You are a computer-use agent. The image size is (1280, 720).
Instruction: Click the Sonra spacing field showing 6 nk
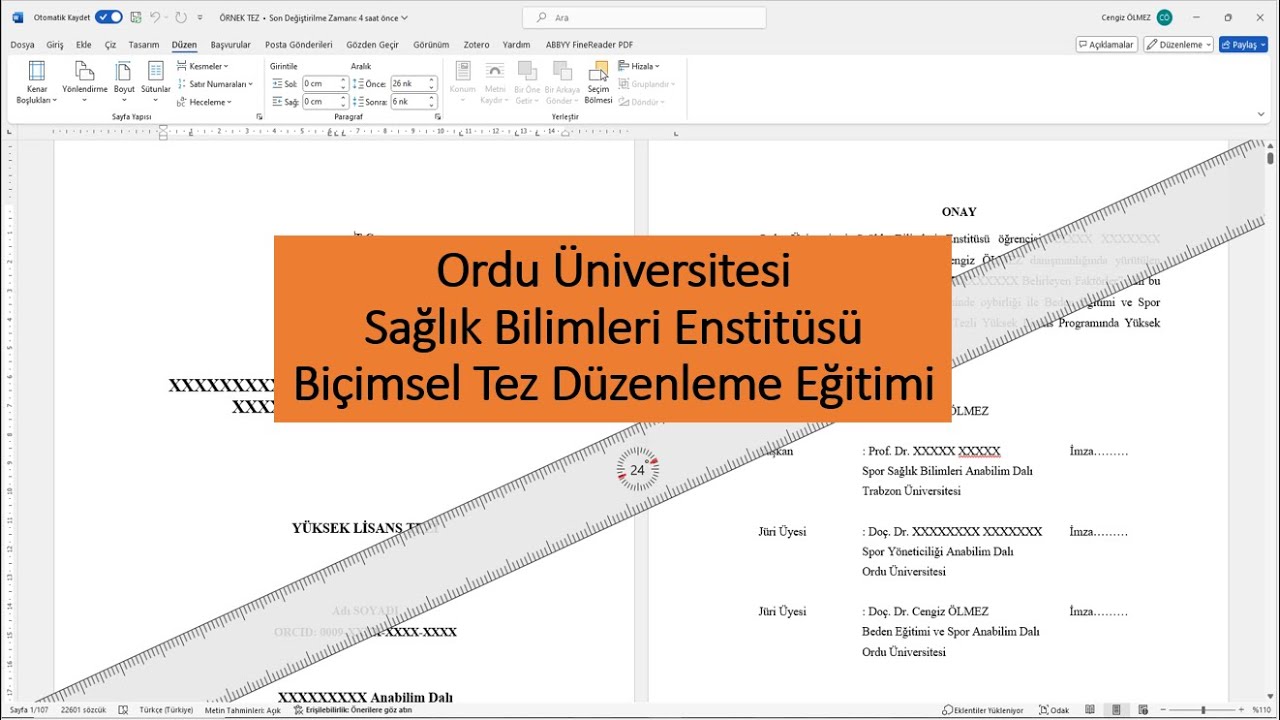tap(413, 102)
